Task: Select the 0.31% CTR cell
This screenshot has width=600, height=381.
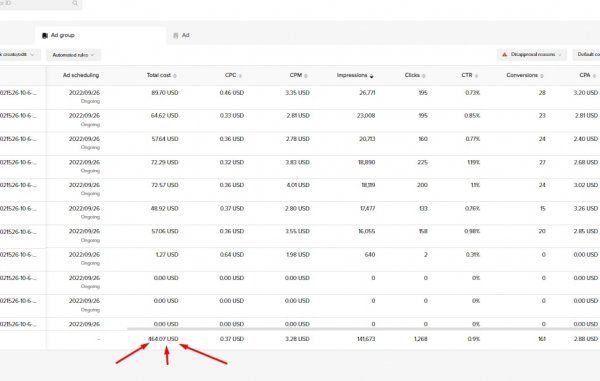Action: pyautogui.click(x=473, y=255)
